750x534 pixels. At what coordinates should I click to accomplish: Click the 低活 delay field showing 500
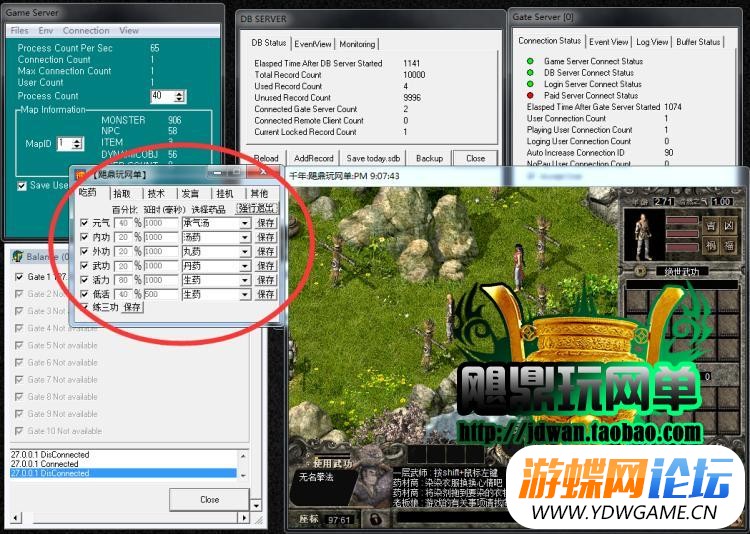(x=161, y=294)
